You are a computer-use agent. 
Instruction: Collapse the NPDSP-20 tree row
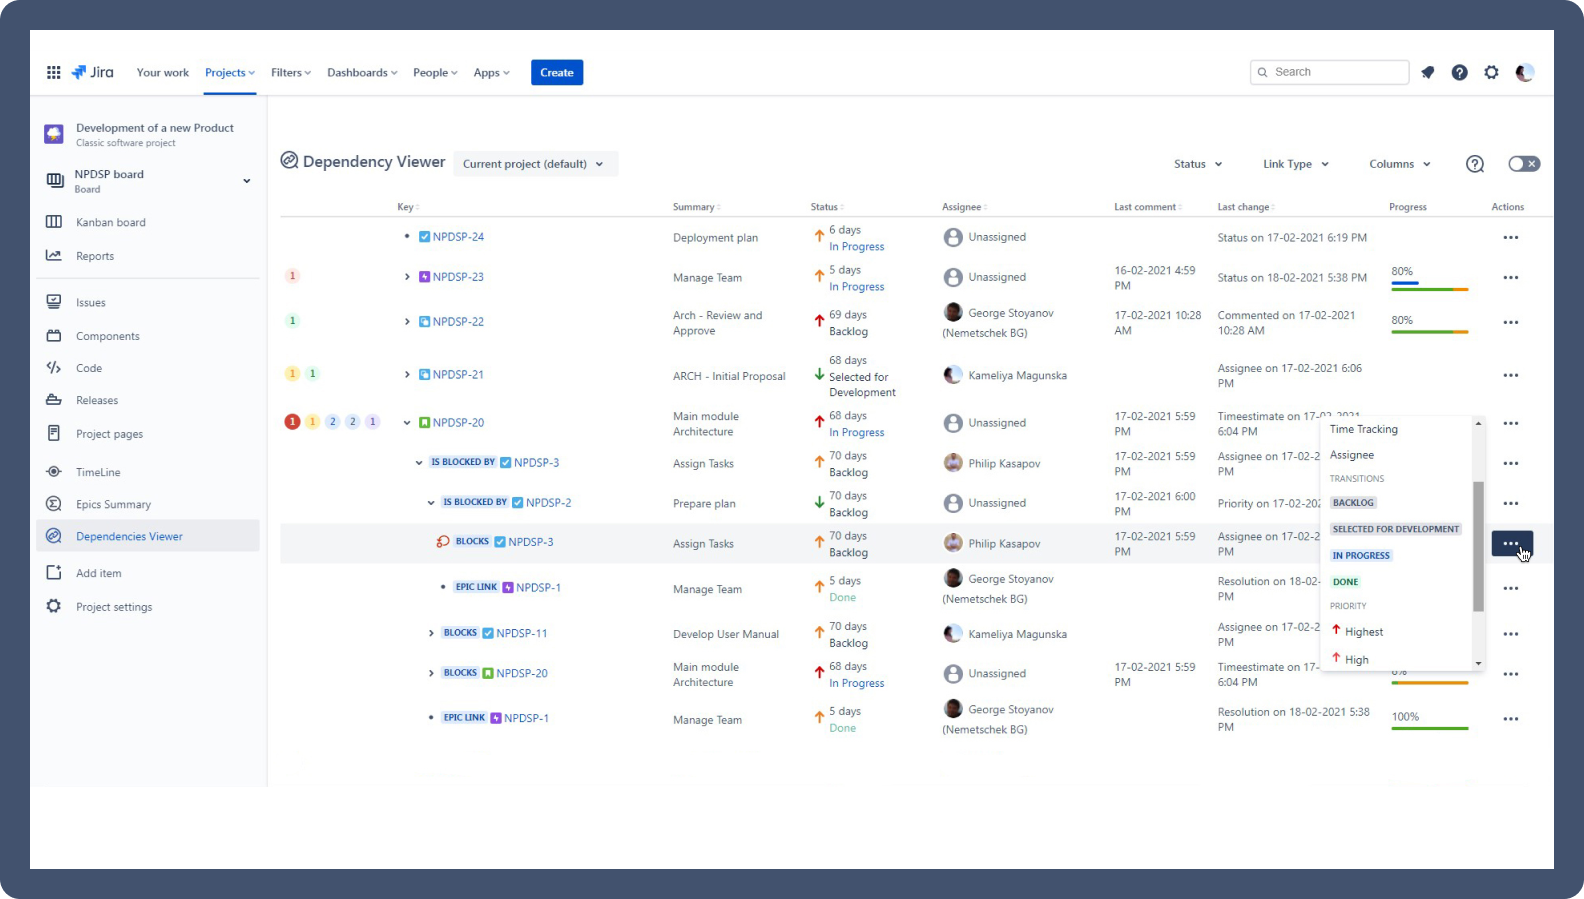pyautogui.click(x=407, y=423)
